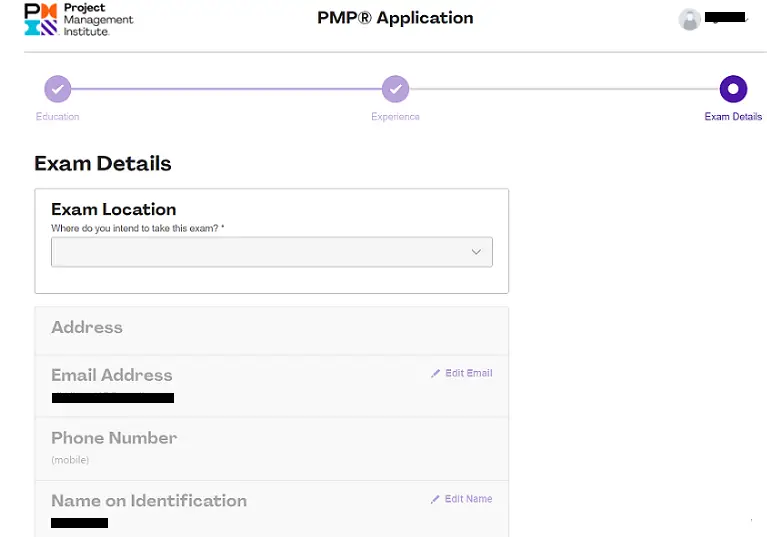The image size is (767, 537).
Task: Click the Address section heading
Action: [x=87, y=327]
